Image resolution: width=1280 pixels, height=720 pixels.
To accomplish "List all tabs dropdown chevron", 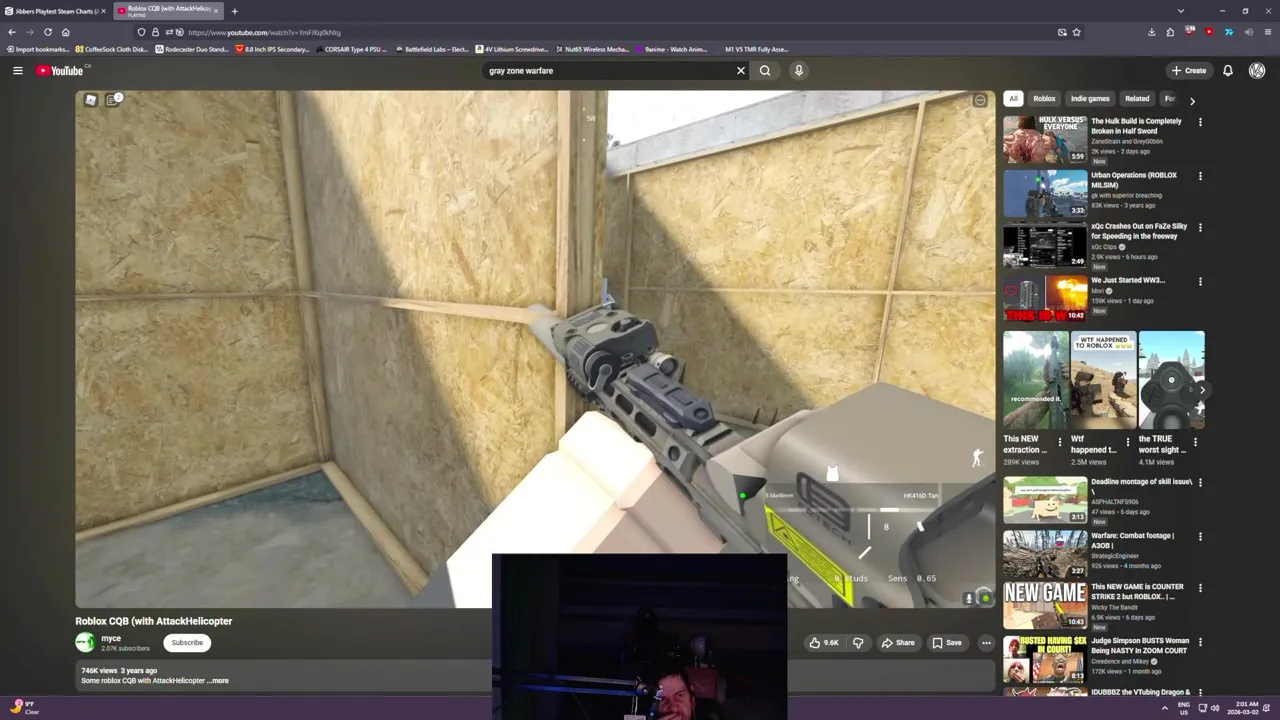I will click(1180, 11).
